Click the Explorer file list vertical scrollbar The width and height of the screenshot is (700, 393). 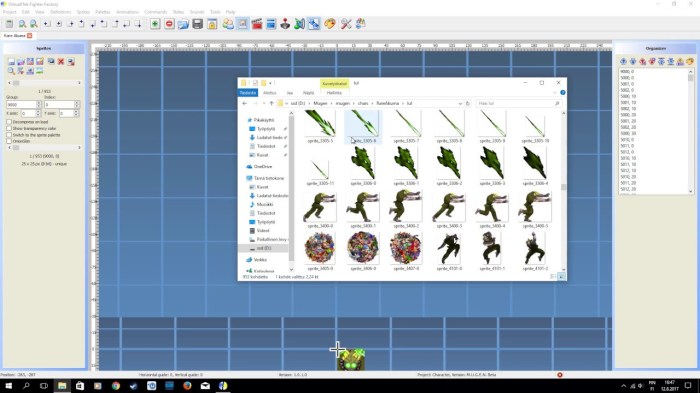point(563,187)
